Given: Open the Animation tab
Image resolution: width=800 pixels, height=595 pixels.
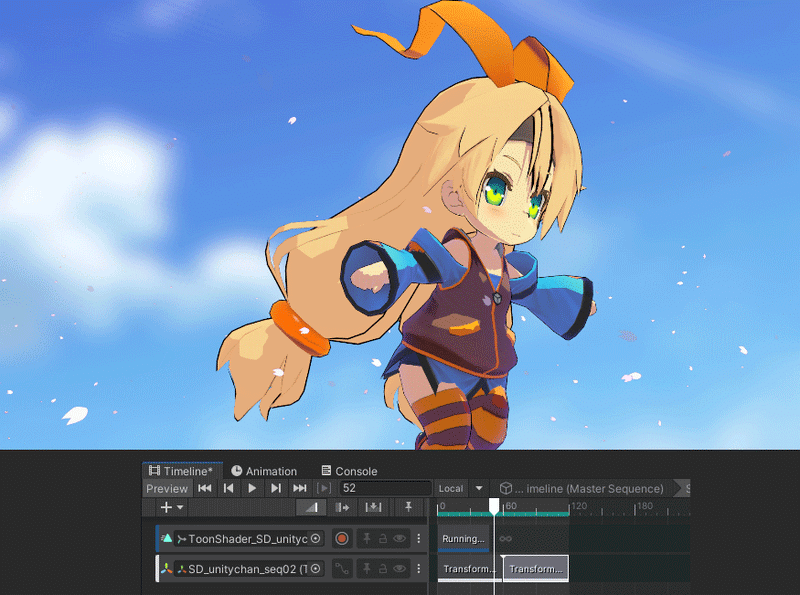Looking at the screenshot, I should point(264,471).
